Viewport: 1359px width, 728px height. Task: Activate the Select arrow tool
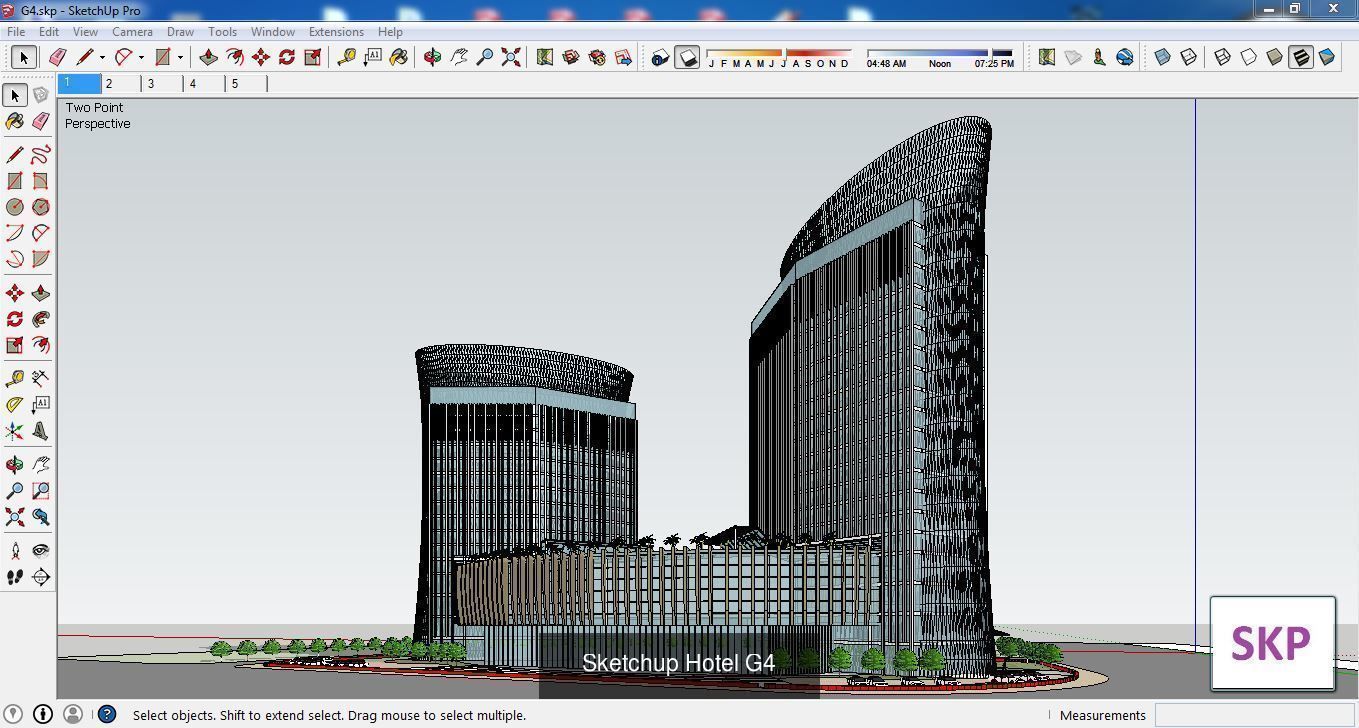[23, 57]
